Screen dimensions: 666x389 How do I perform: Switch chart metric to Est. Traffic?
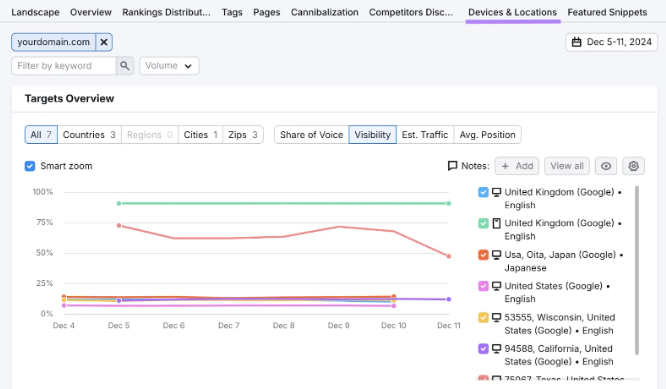tap(425, 135)
